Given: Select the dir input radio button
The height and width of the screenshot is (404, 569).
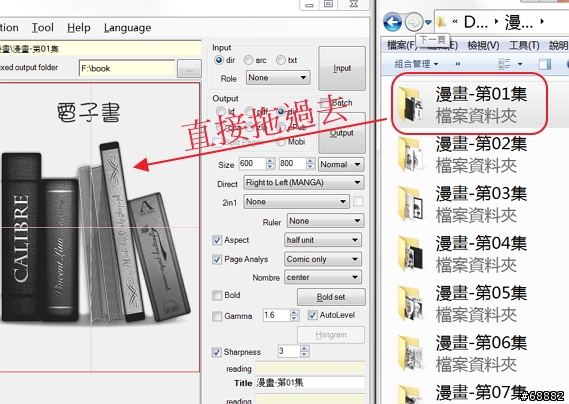Looking at the screenshot, I should point(218,60).
